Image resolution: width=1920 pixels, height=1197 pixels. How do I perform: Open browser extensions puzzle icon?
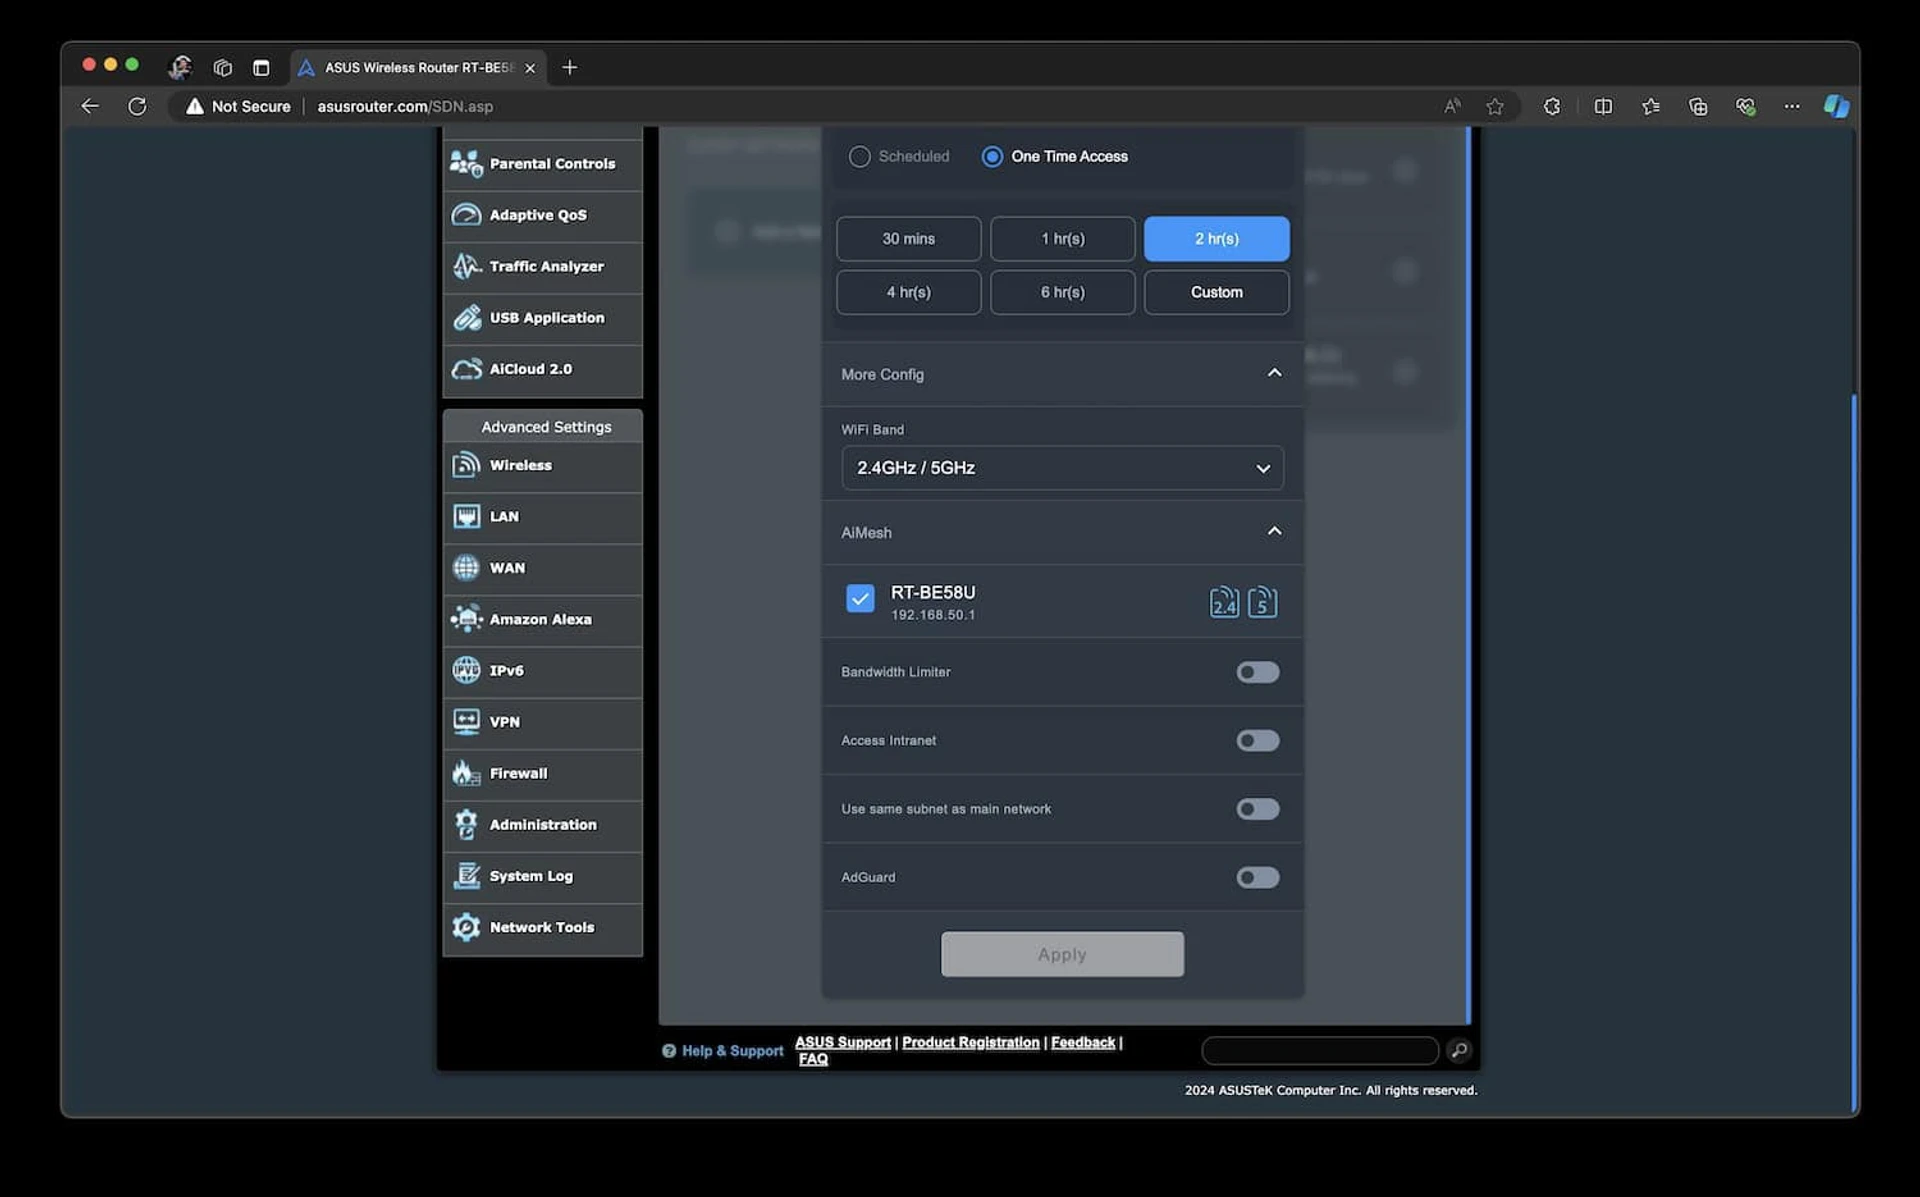tap(1552, 106)
